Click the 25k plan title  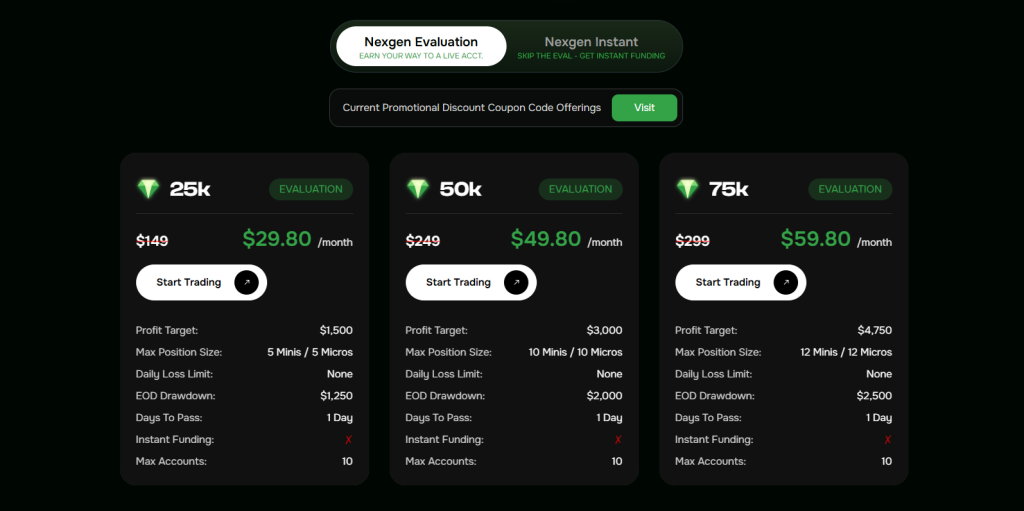(190, 190)
